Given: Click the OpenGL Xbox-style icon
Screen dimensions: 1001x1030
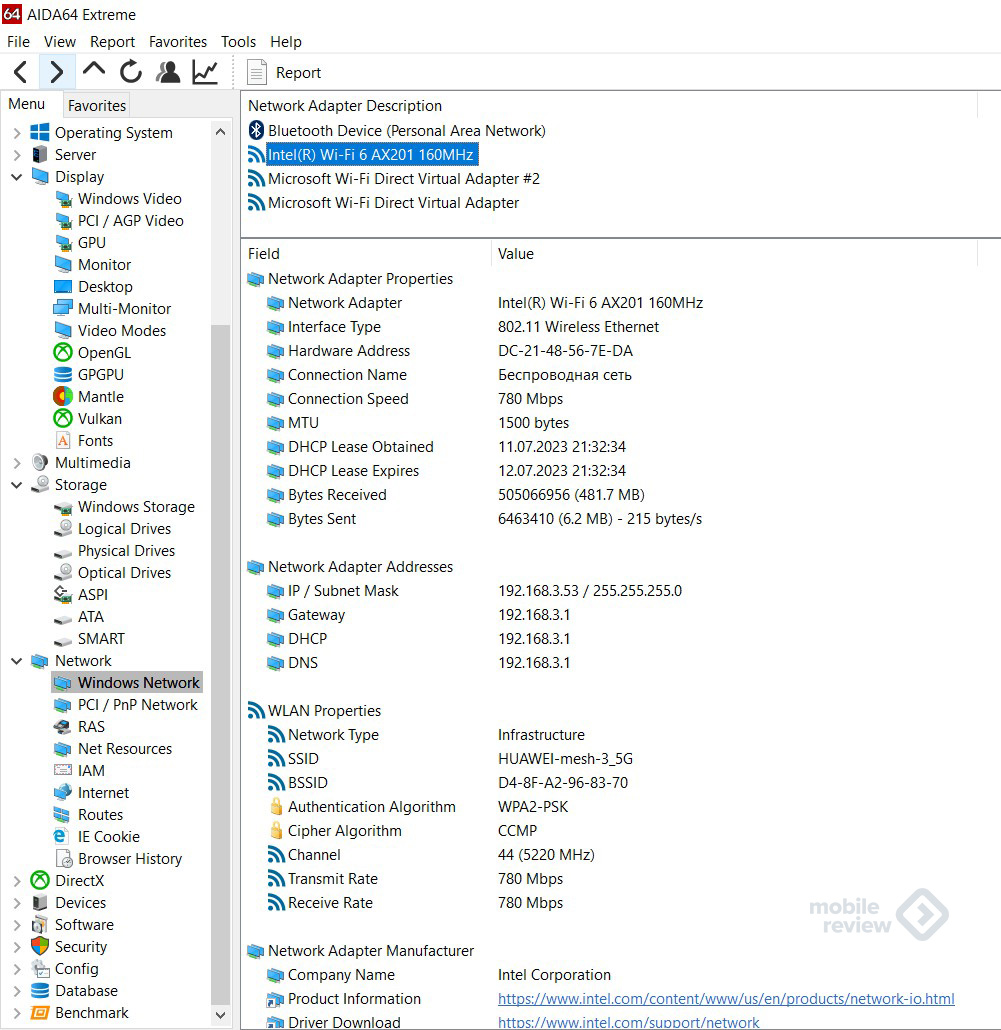Looking at the screenshot, I should pos(63,353).
